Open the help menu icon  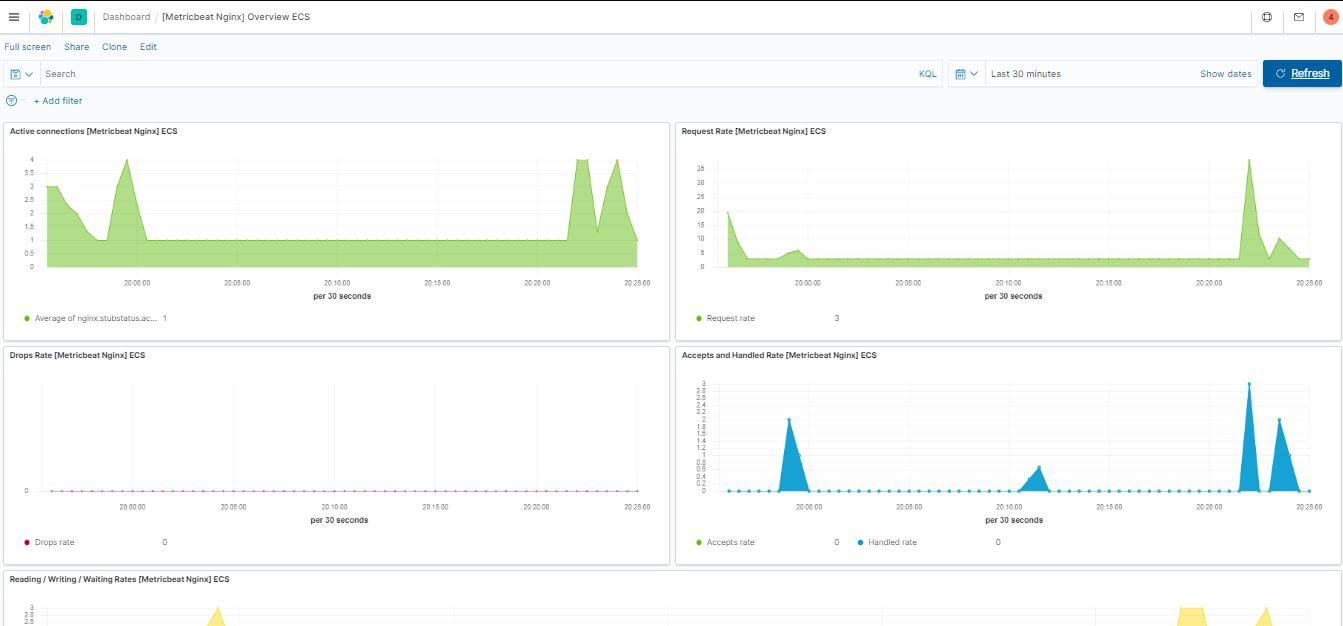coord(1267,17)
